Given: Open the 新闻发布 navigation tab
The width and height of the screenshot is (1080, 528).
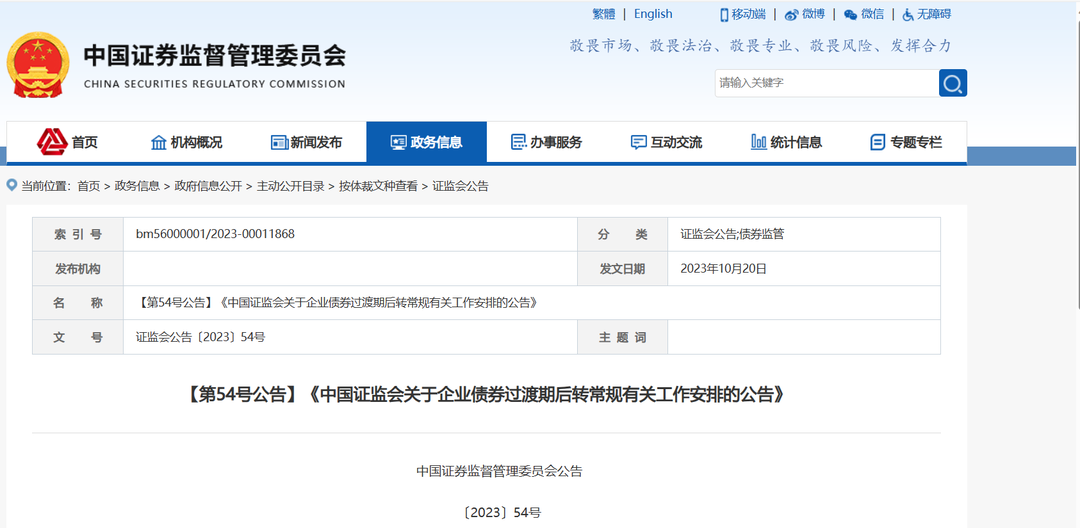Looking at the screenshot, I should (x=307, y=142).
